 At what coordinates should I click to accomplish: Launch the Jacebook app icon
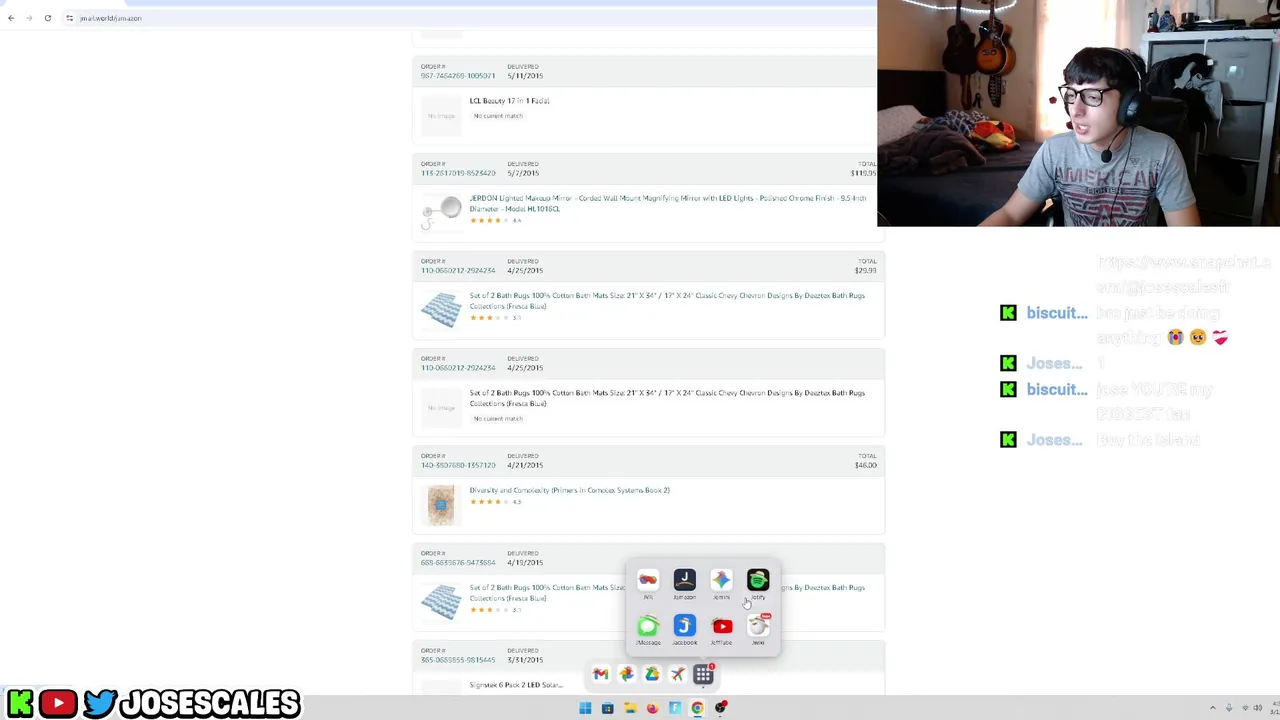click(684, 626)
